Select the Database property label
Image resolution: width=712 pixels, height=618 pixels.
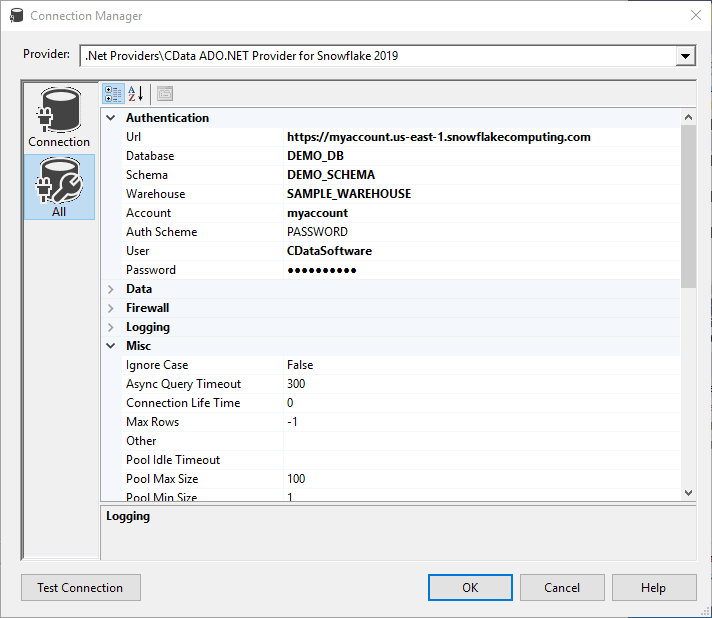click(150, 156)
